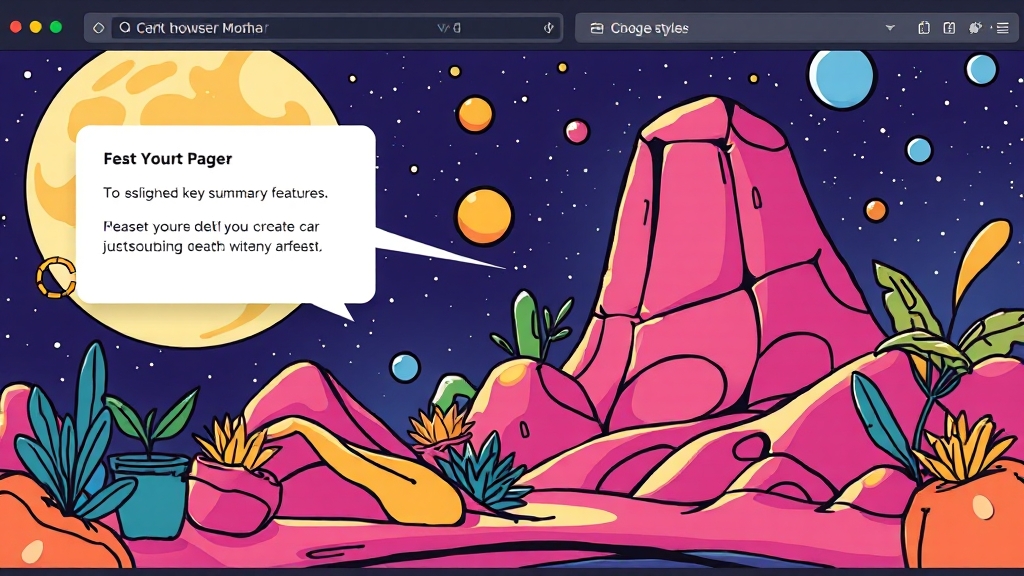The height and width of the screenshot is (576, 1024).
Task: Select the 'To sslighed key summary features' text
Action: point(215,192)
